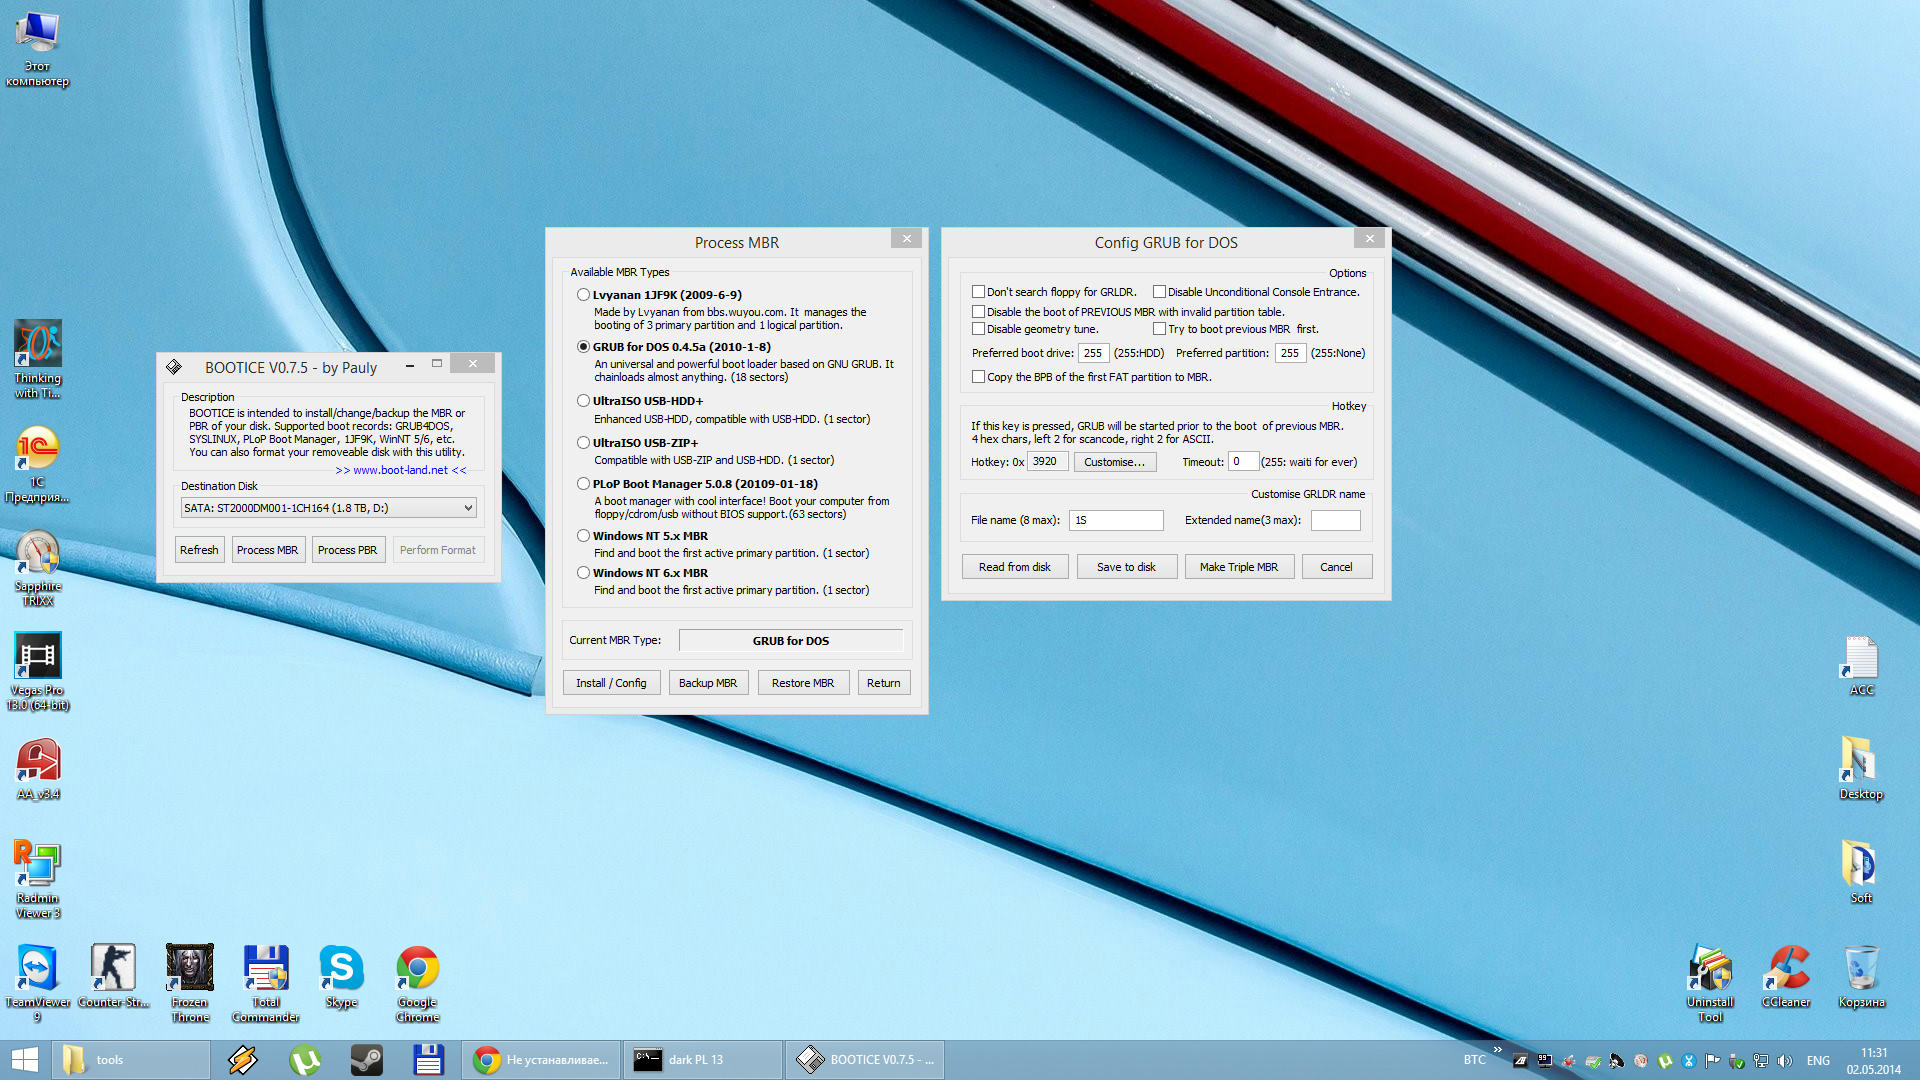
Task: Open Frozen Throne desktop icon
Action: [x=190, y=984]
